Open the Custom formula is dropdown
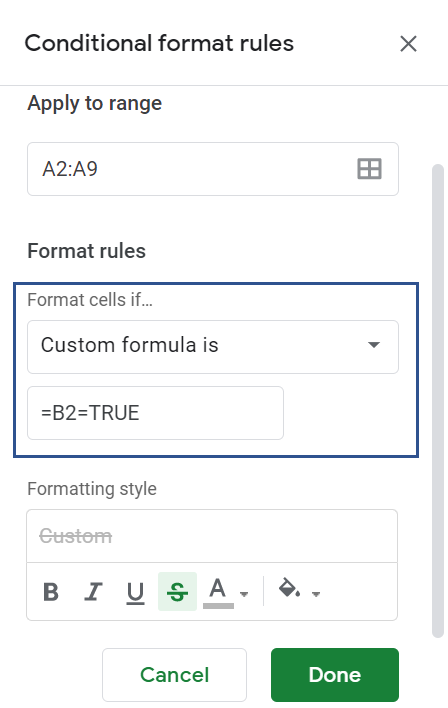Image resolution: width=448 pixels, height=708 pixels. 213,347
